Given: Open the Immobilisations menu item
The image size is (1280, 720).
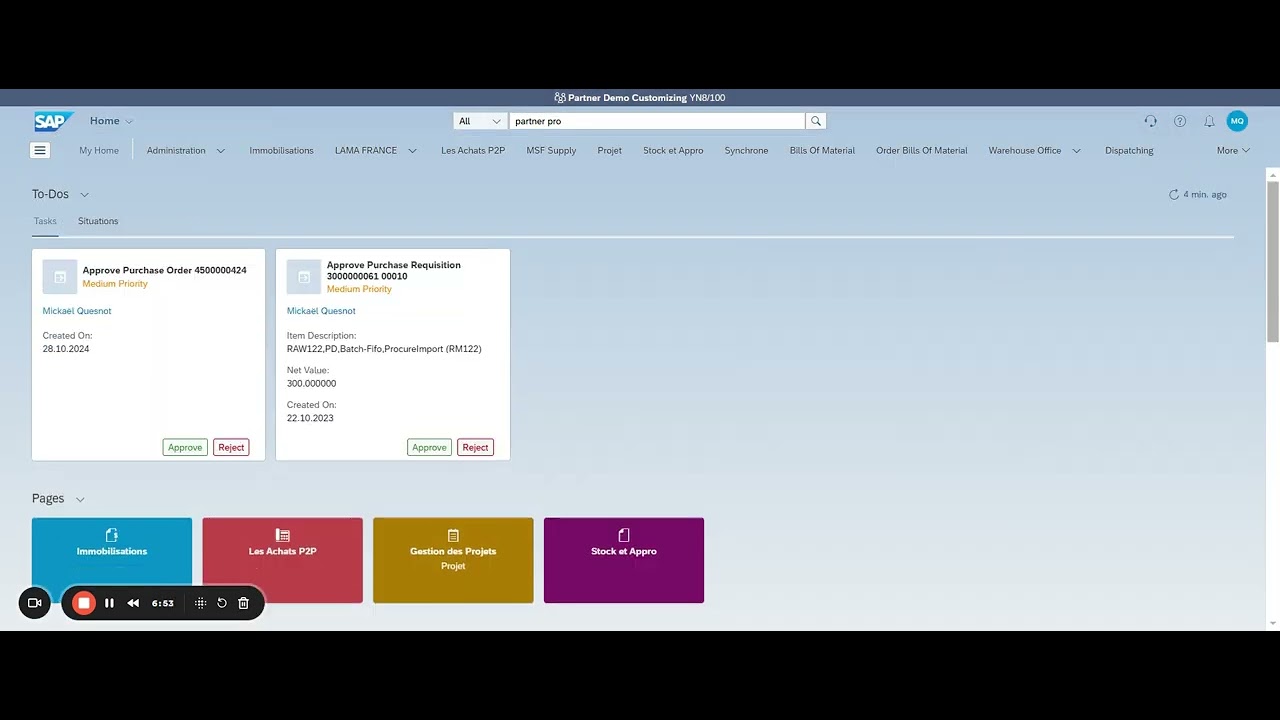Looking at the screenshot, I should click(x=281, y=151).
